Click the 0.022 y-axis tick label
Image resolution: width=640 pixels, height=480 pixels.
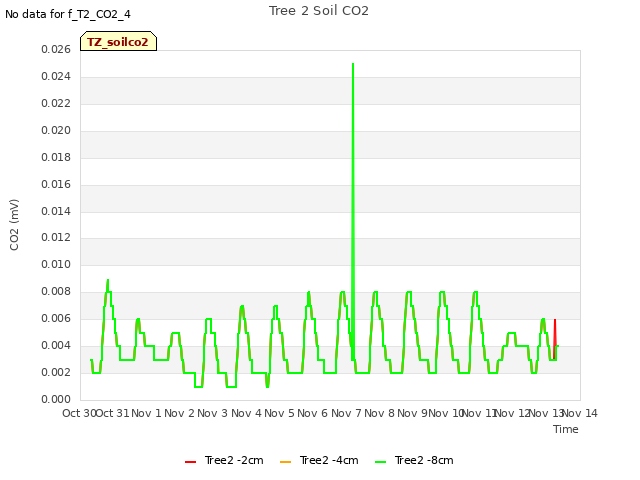click(56, 103)
